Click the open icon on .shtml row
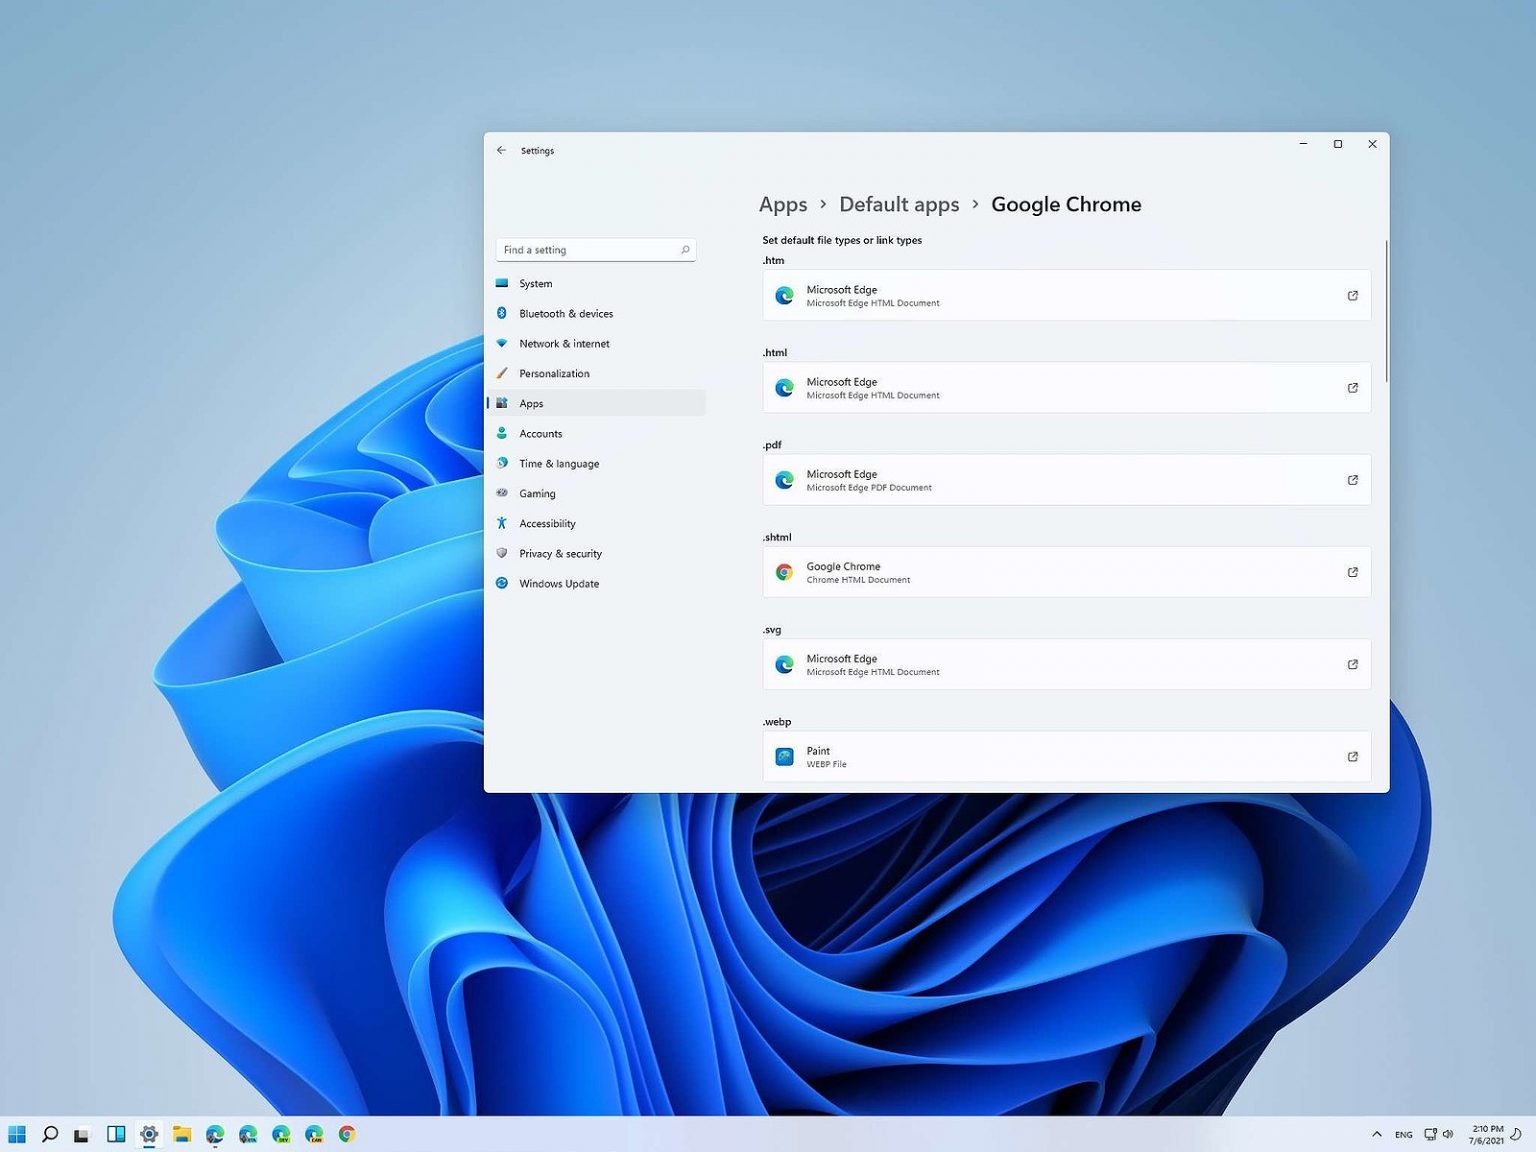The width and height of the screenshot is (1536, 1152). tap(1352, 572)
